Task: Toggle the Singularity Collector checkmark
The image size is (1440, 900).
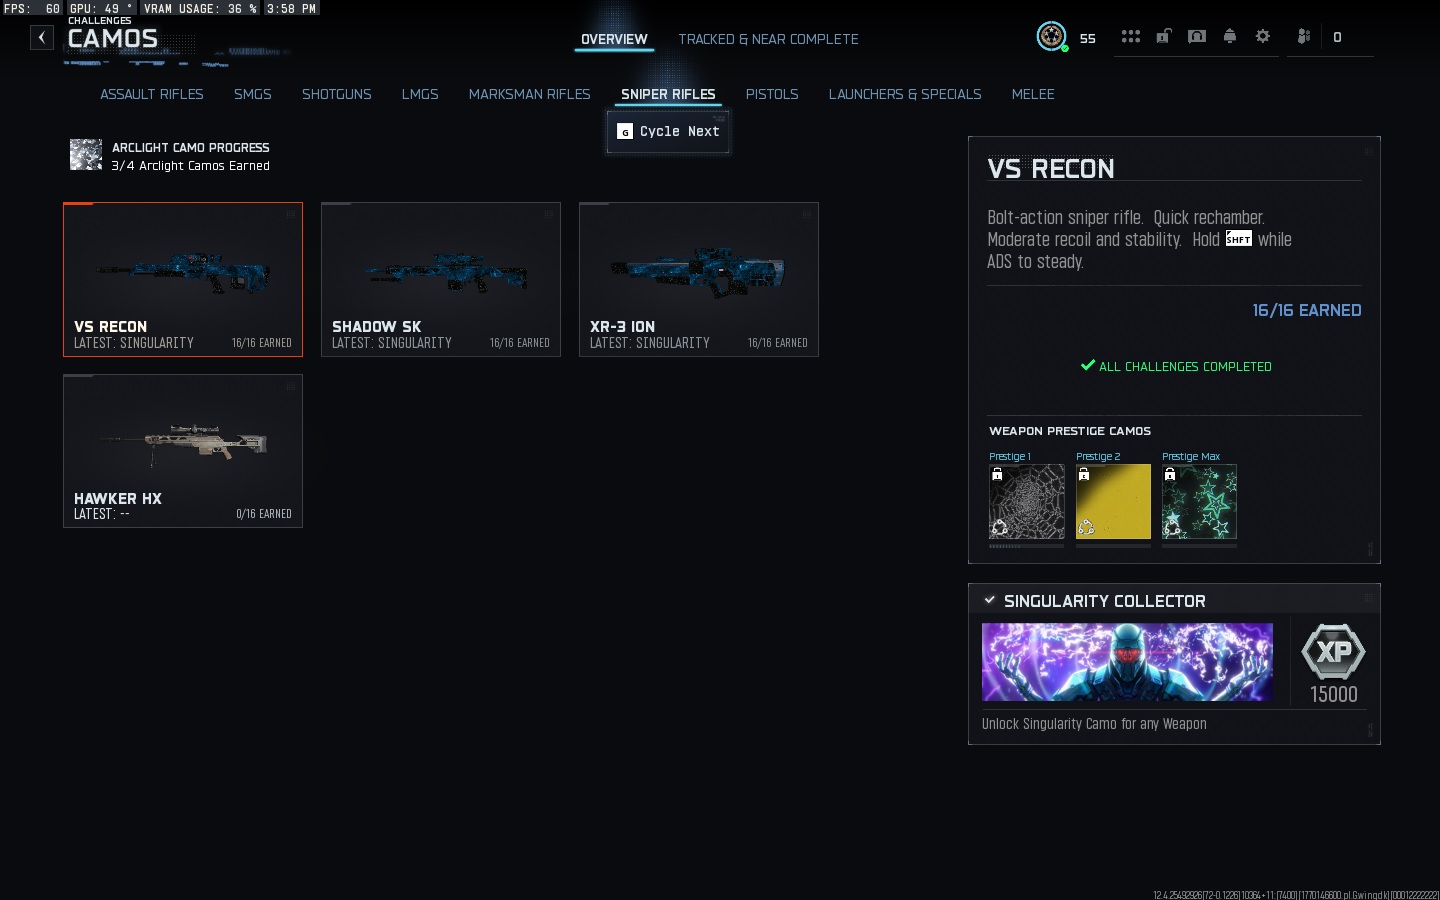Action: (x=989, y=600)
